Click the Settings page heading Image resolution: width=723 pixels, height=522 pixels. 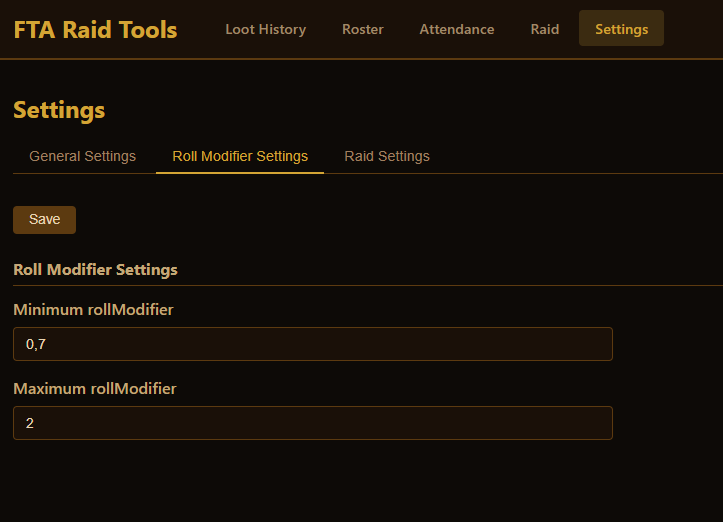(x=59, y=110)
